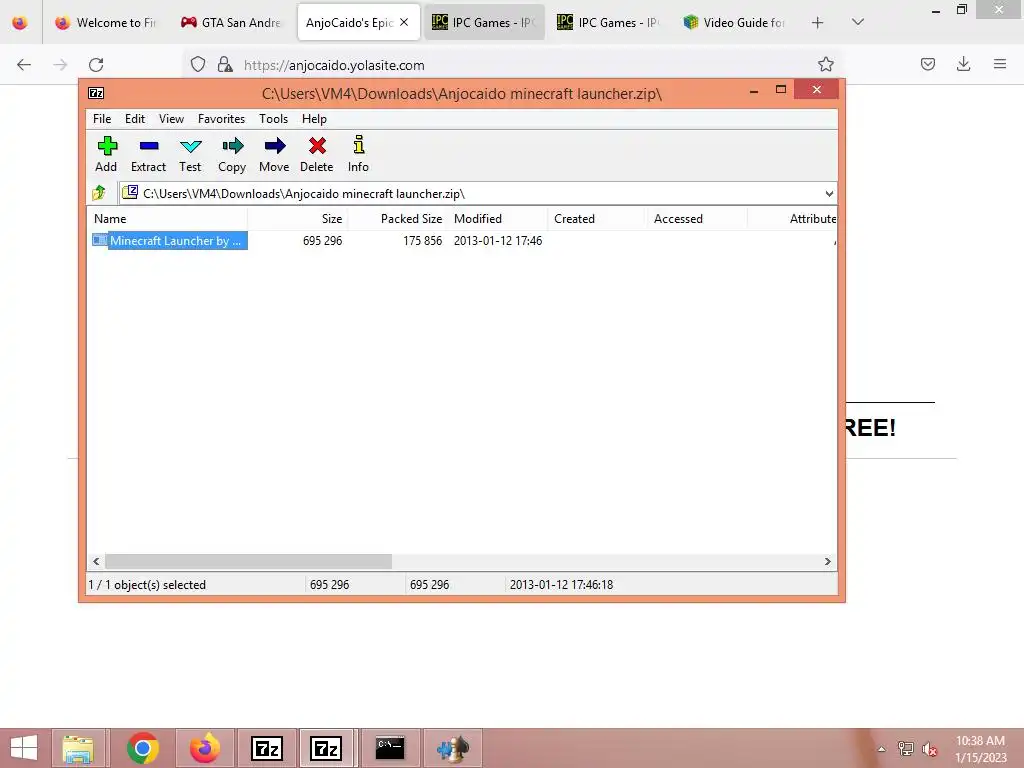Click the file size value 695 296
The width and height of the screenshot is (1024, 768).
(322, 240)
